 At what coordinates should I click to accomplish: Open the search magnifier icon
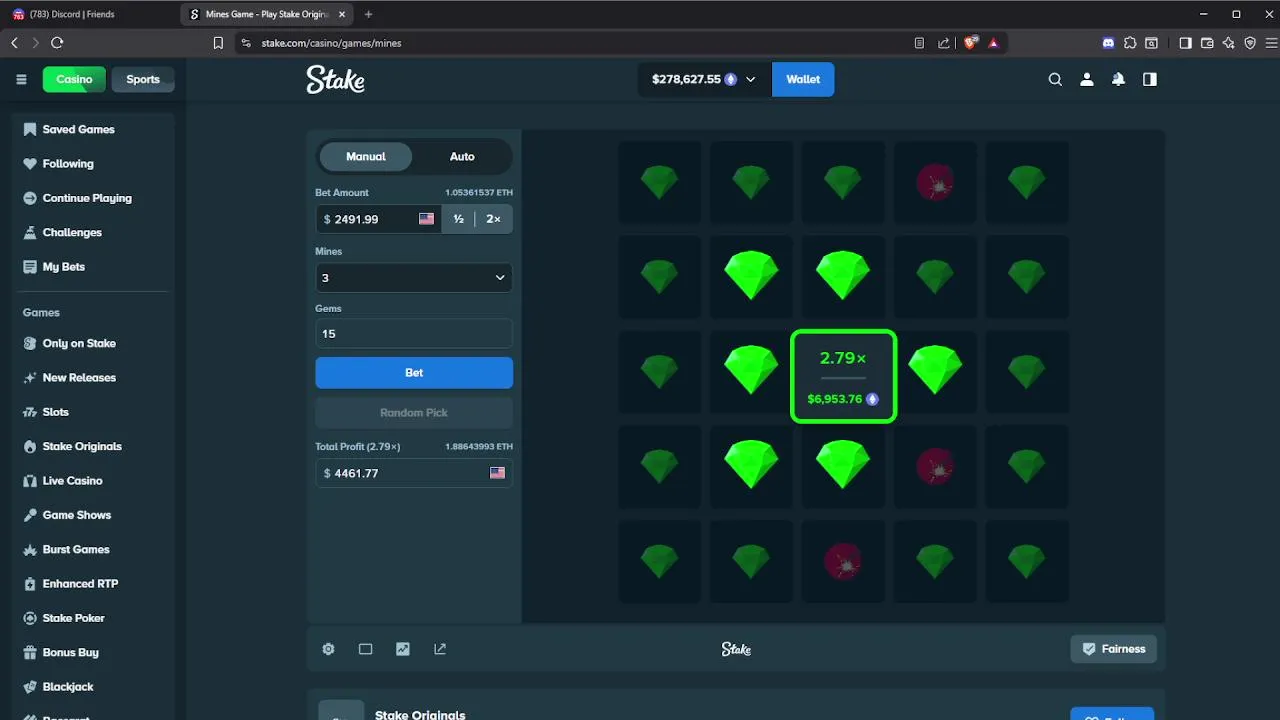point(1055,80)
